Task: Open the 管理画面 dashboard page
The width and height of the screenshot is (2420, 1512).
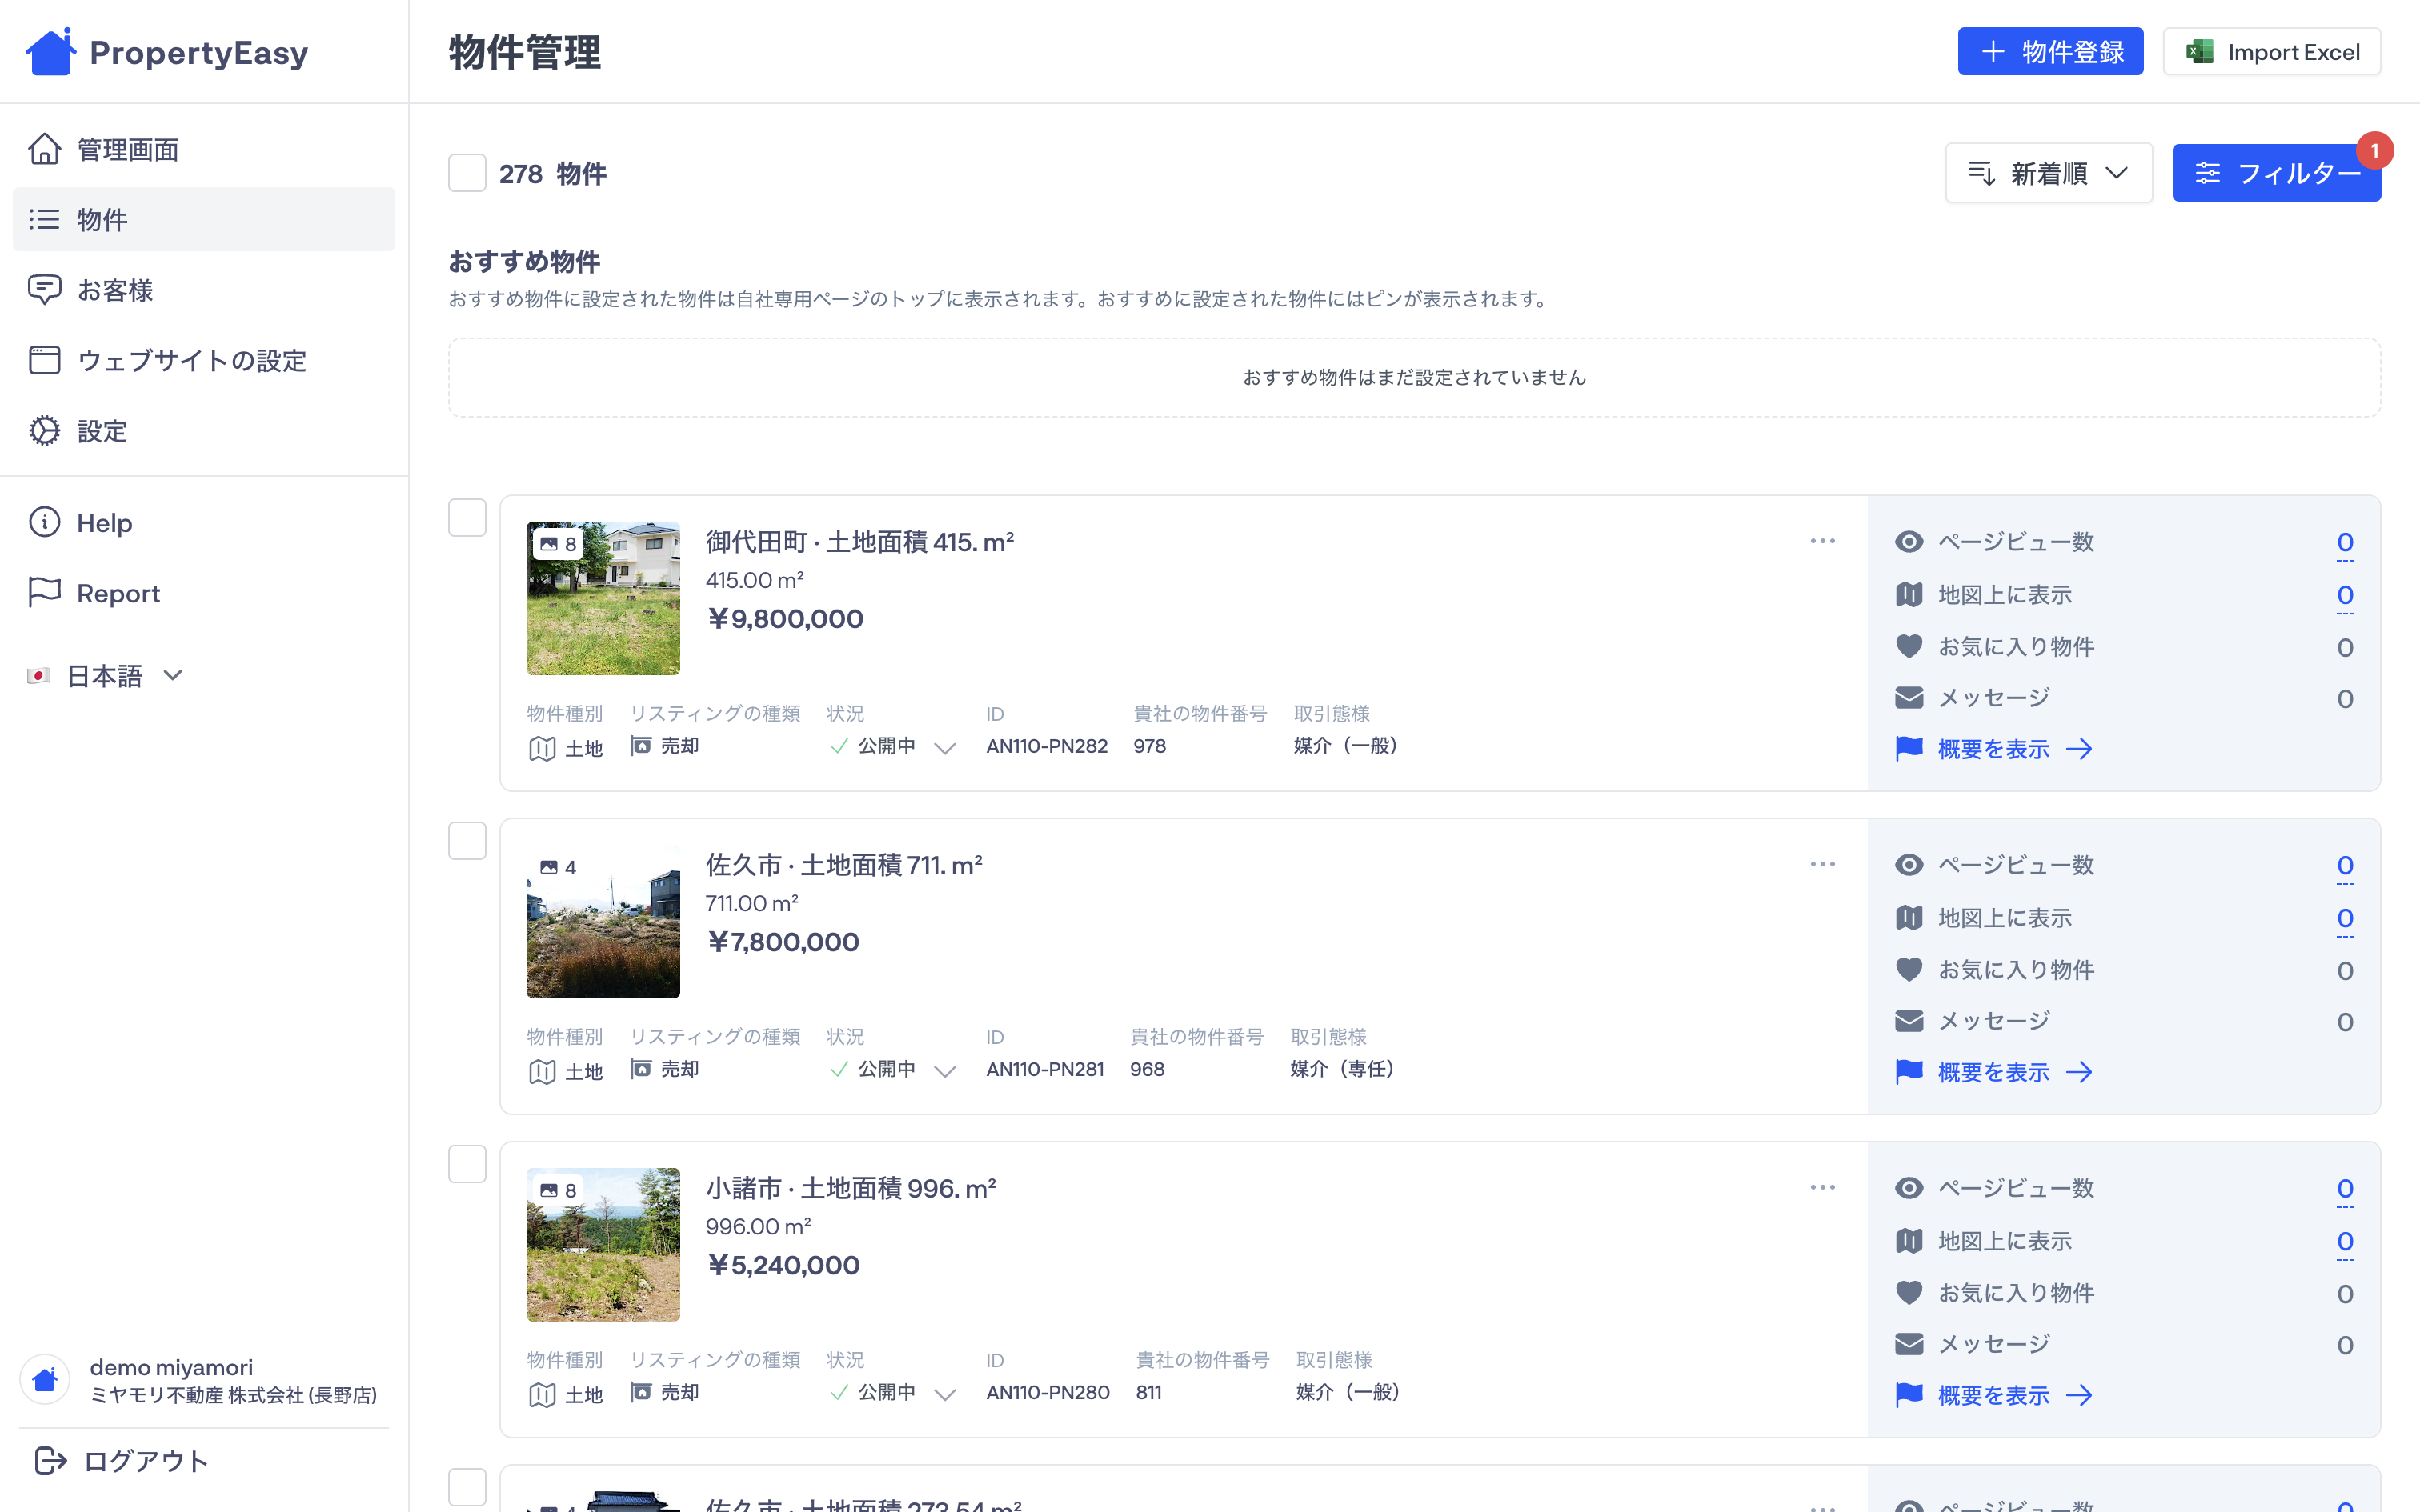Action: [203, 149]
